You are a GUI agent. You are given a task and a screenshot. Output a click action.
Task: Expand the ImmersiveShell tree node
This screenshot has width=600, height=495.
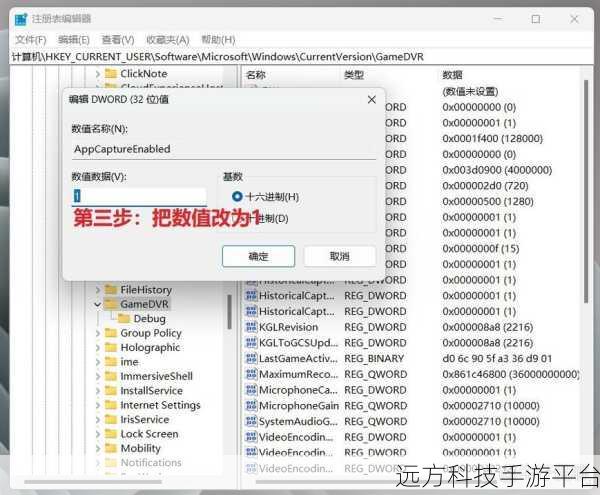[98, 376]
